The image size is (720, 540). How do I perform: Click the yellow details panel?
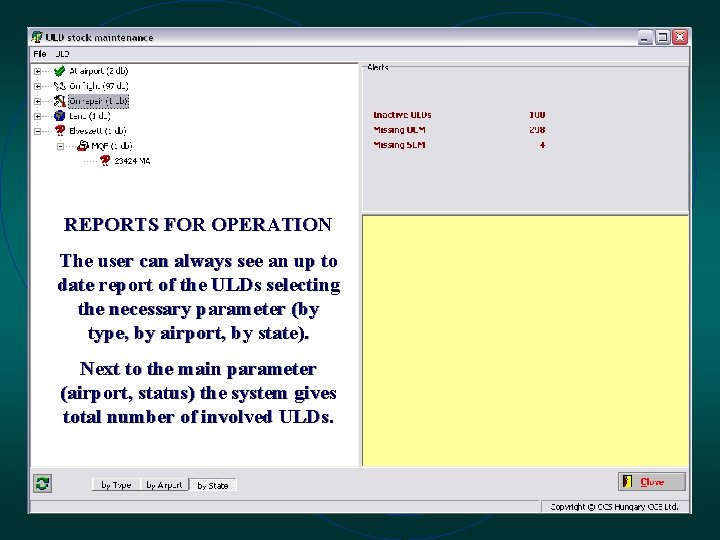click(525, 341)
